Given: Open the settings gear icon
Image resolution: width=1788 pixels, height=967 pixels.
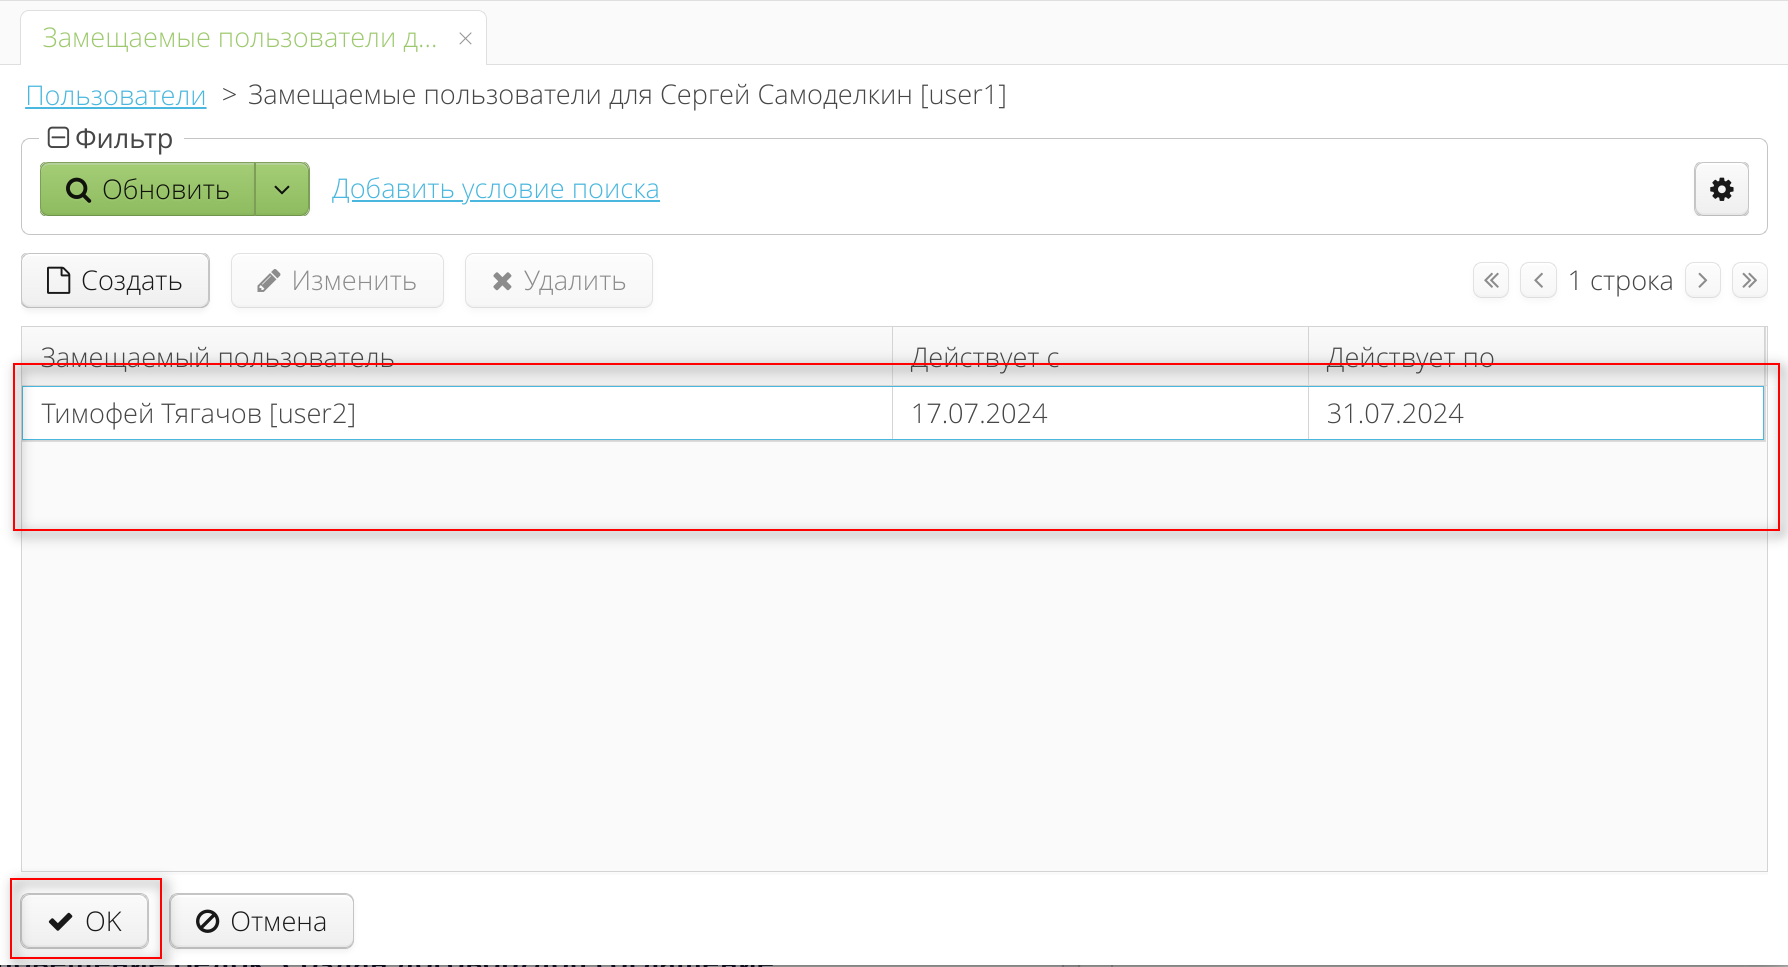Looking at the screenshot, I should tap(1721, 188).
